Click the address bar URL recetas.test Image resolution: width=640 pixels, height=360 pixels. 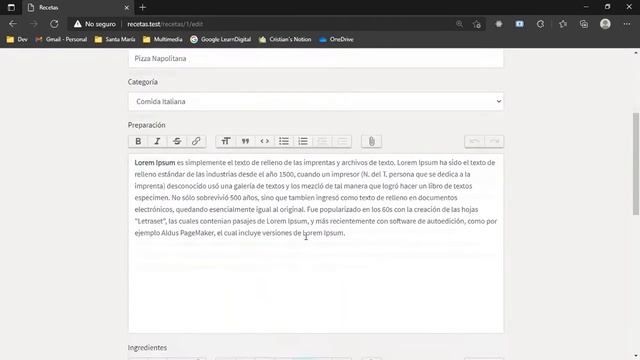point(165,24)
